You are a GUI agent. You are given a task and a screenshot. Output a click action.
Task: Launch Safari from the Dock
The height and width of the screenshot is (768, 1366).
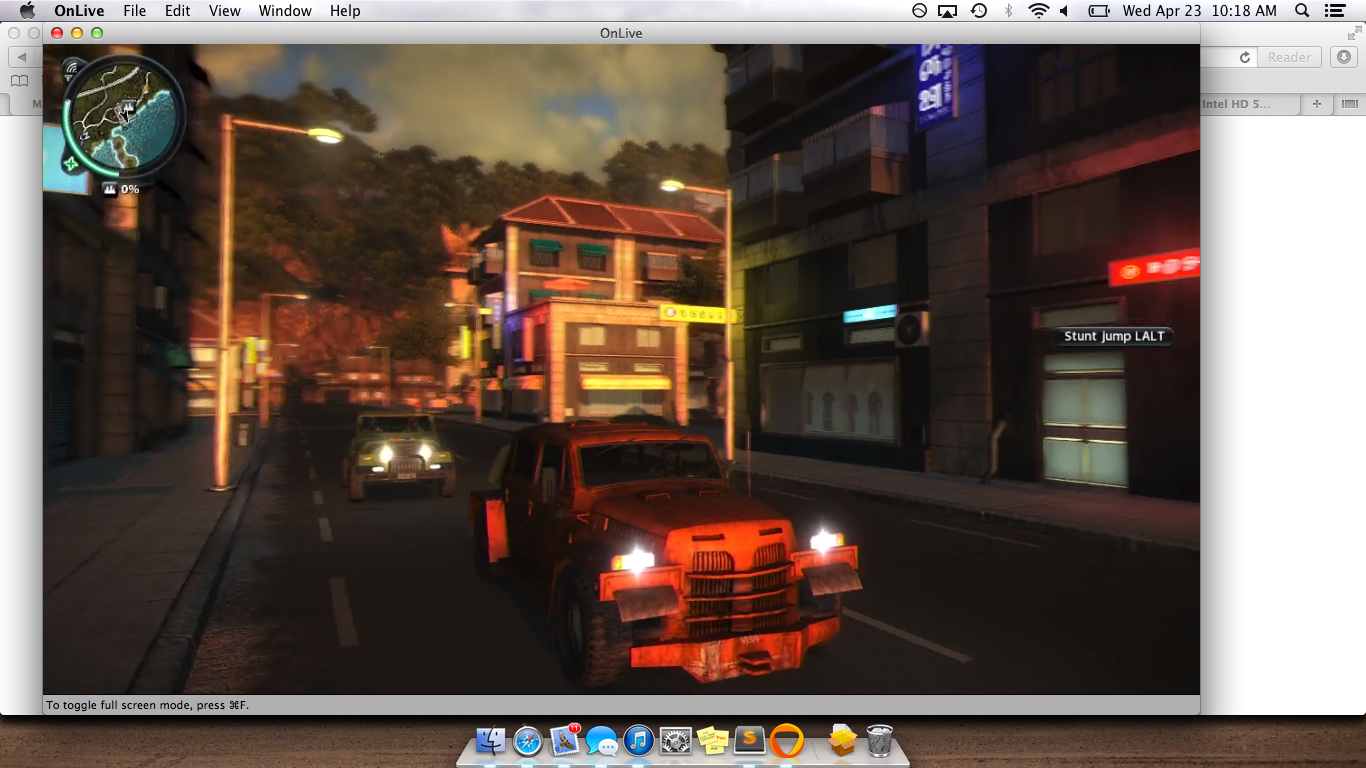528,741
